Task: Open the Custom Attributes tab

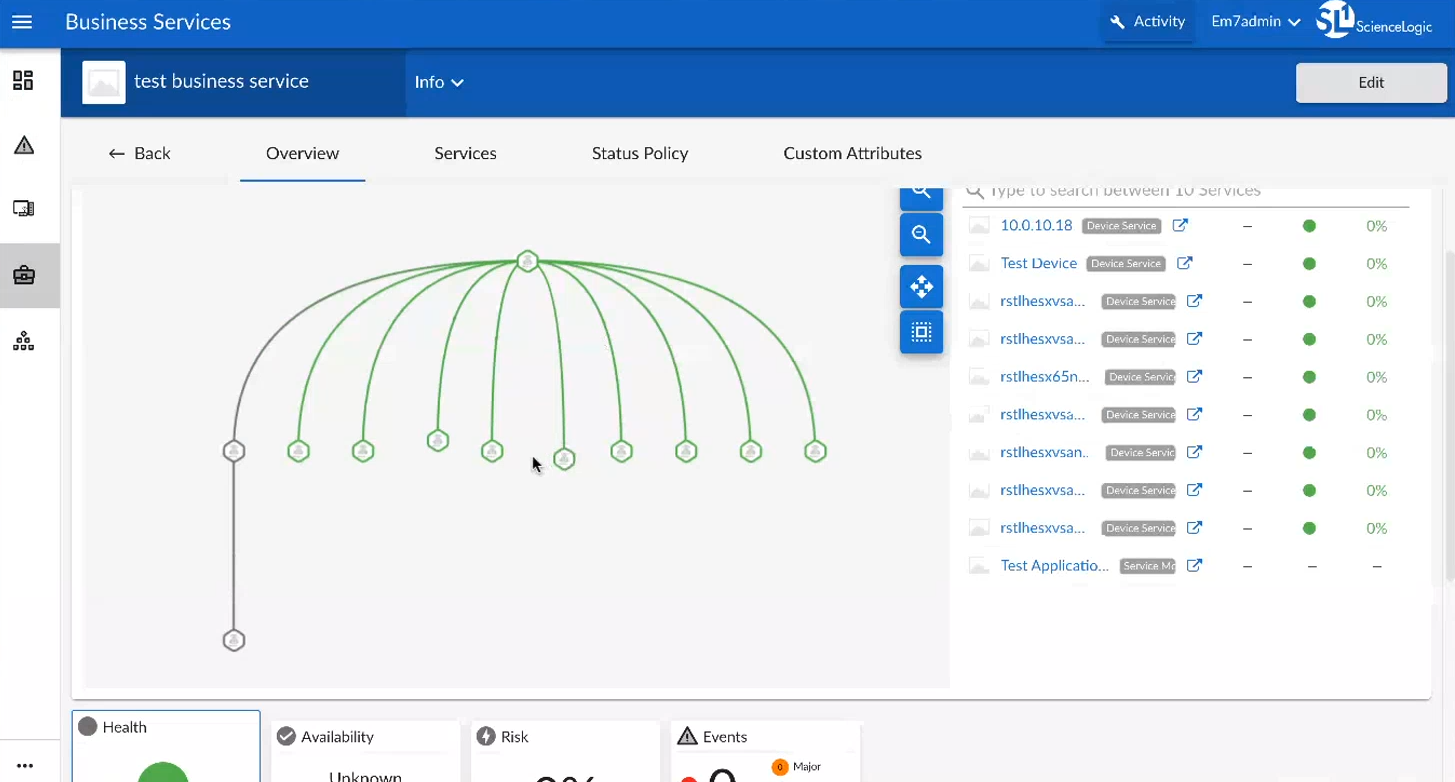Action: 852,154
